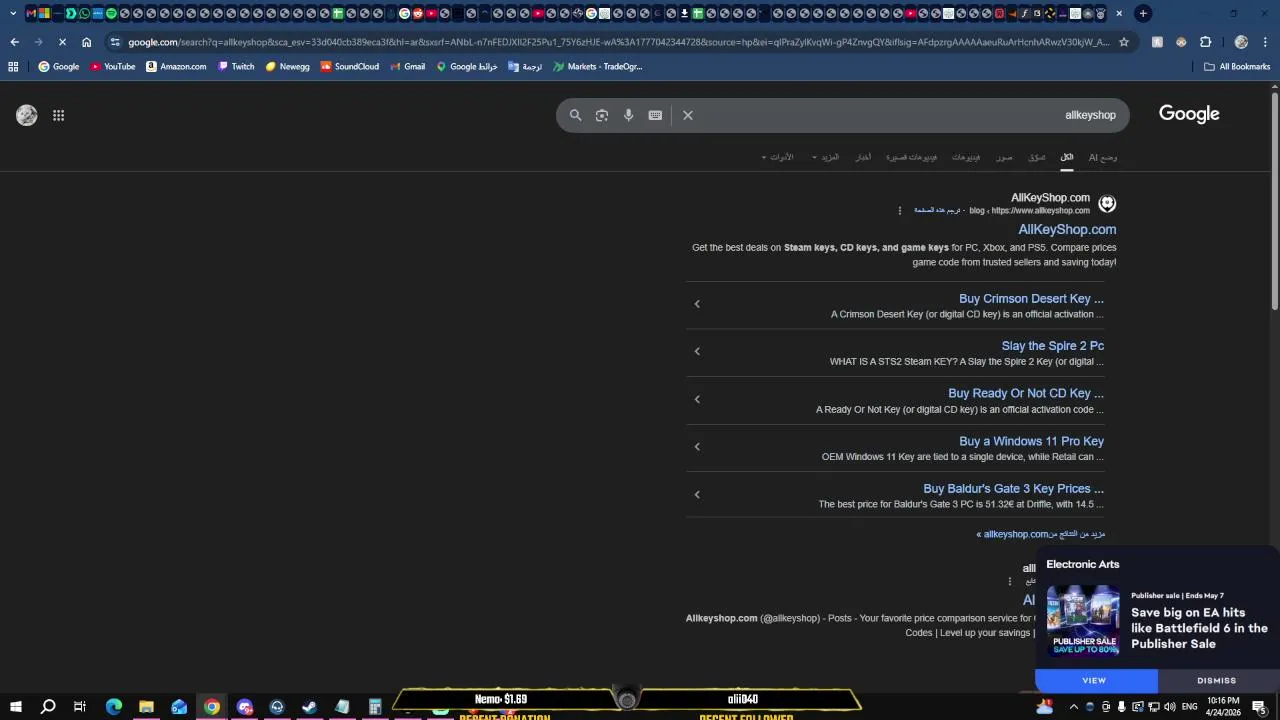The width and height of the screenshot is (1280, 720).
Task: Click EA Publisher Sale thumbnail image
Action: pos(1083,620)
